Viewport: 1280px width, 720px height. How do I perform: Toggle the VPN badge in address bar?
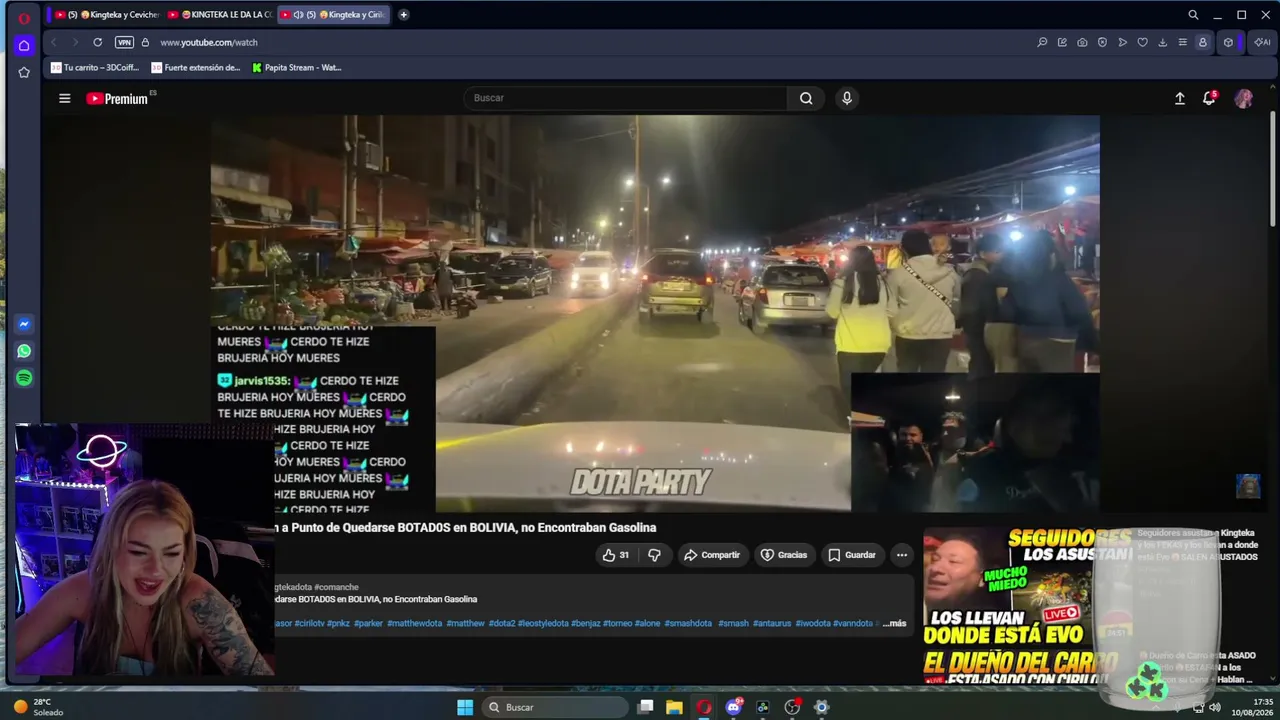pyautogui.click(x=124, y=42)
